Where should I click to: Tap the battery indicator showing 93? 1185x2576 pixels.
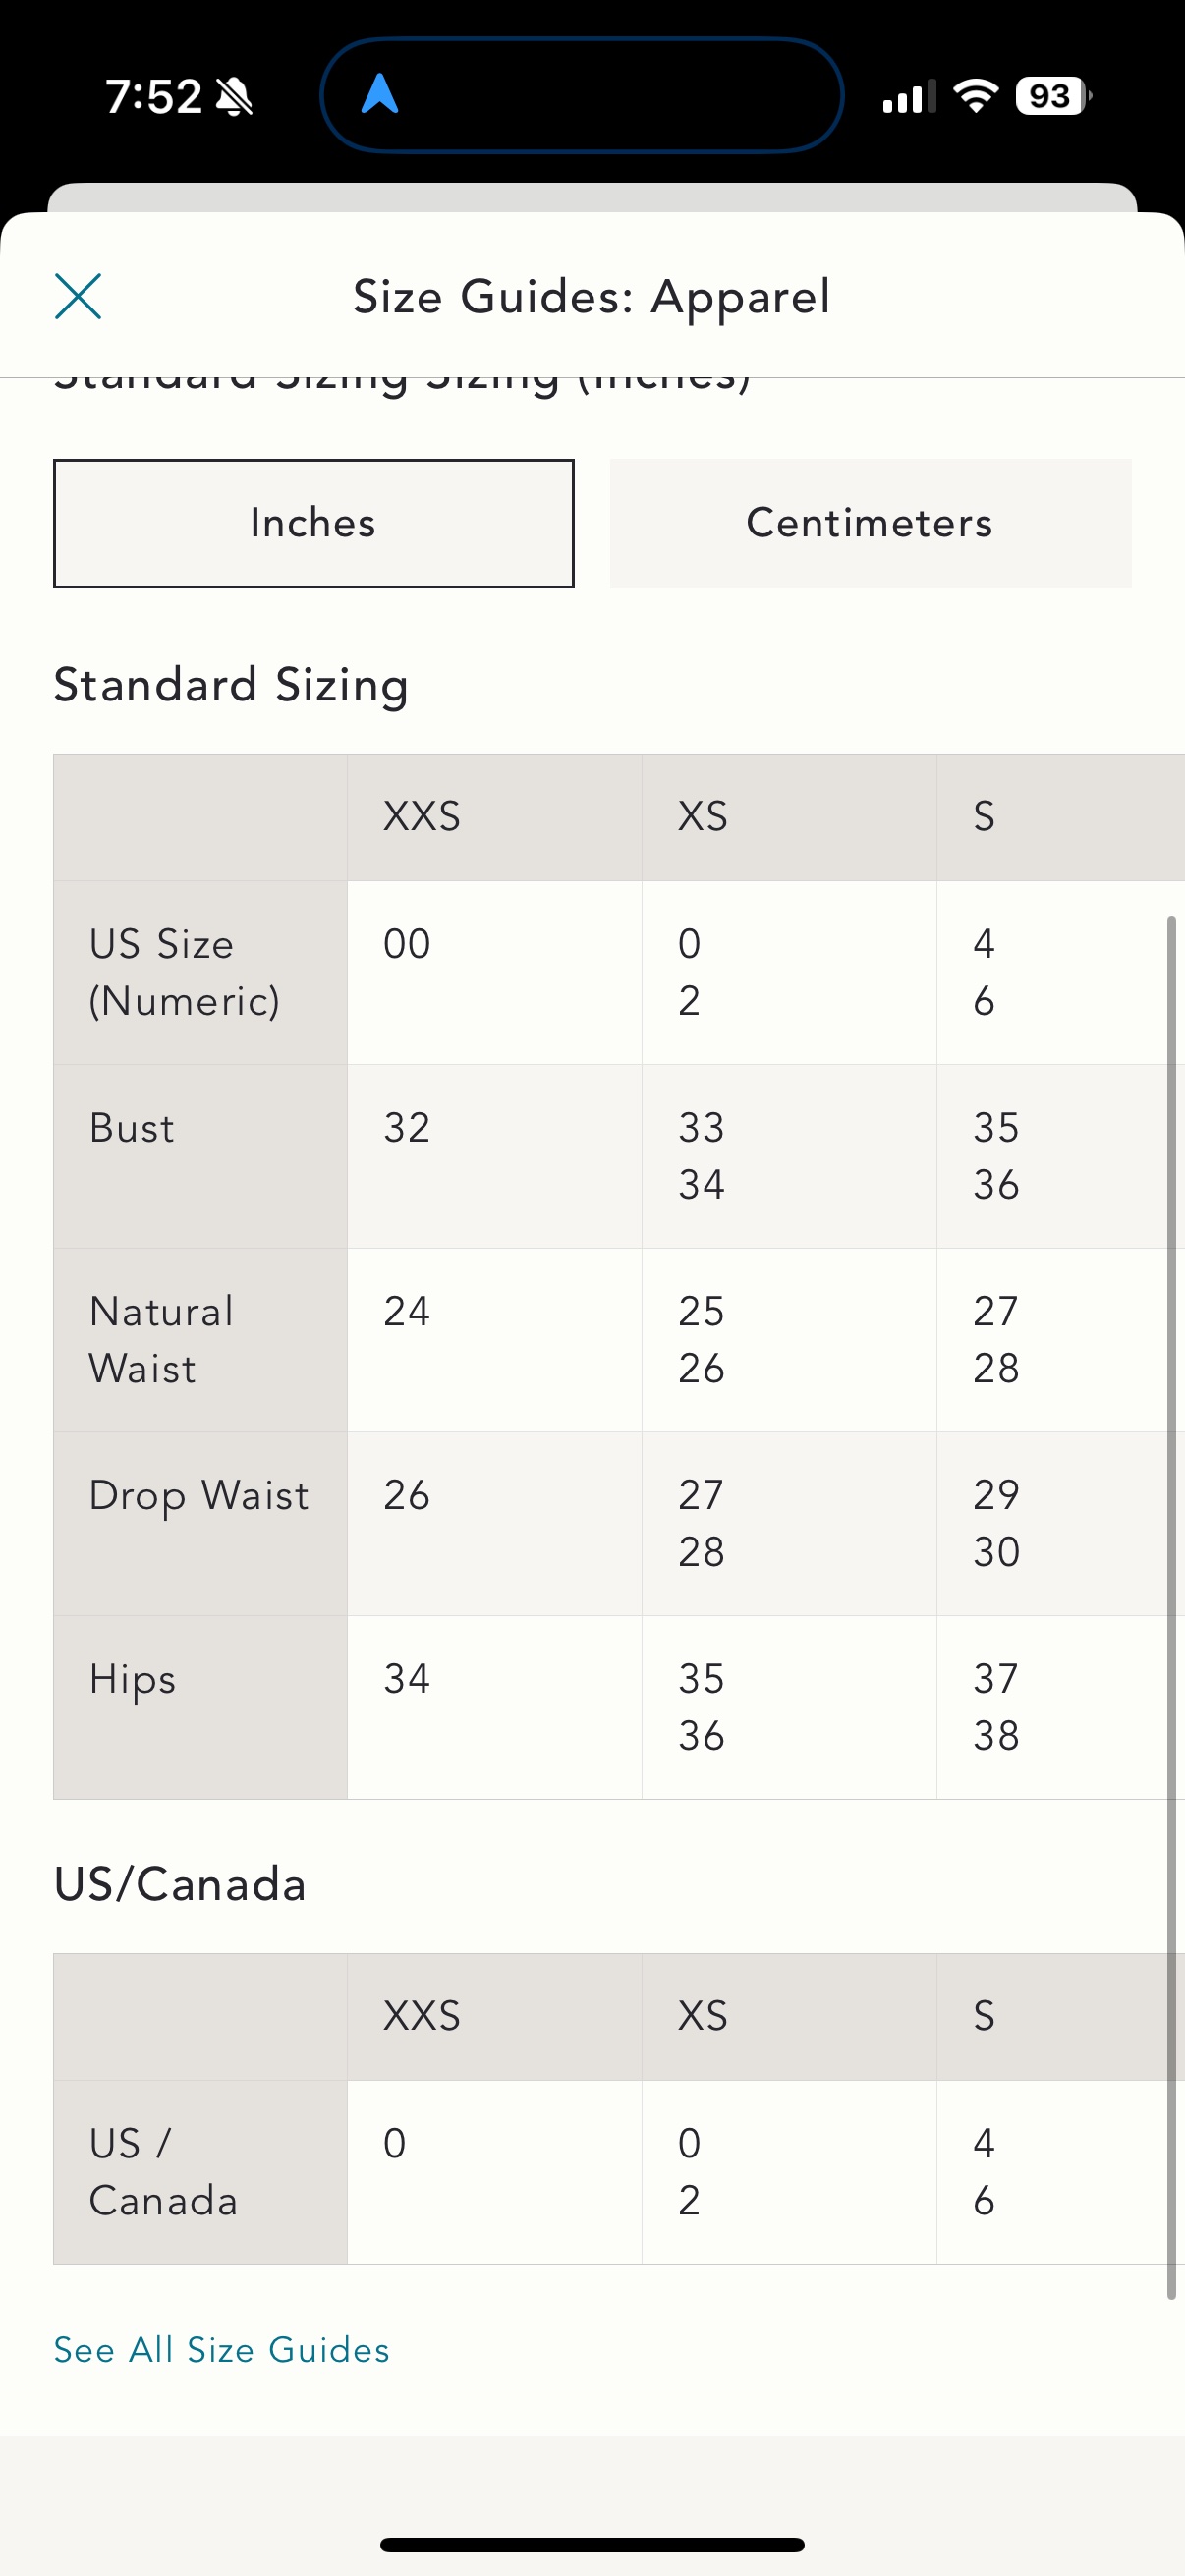(1053, 96)
